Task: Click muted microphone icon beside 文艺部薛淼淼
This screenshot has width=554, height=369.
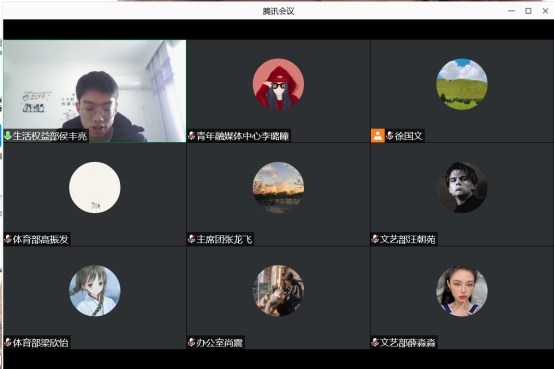Action: (375, 342)
